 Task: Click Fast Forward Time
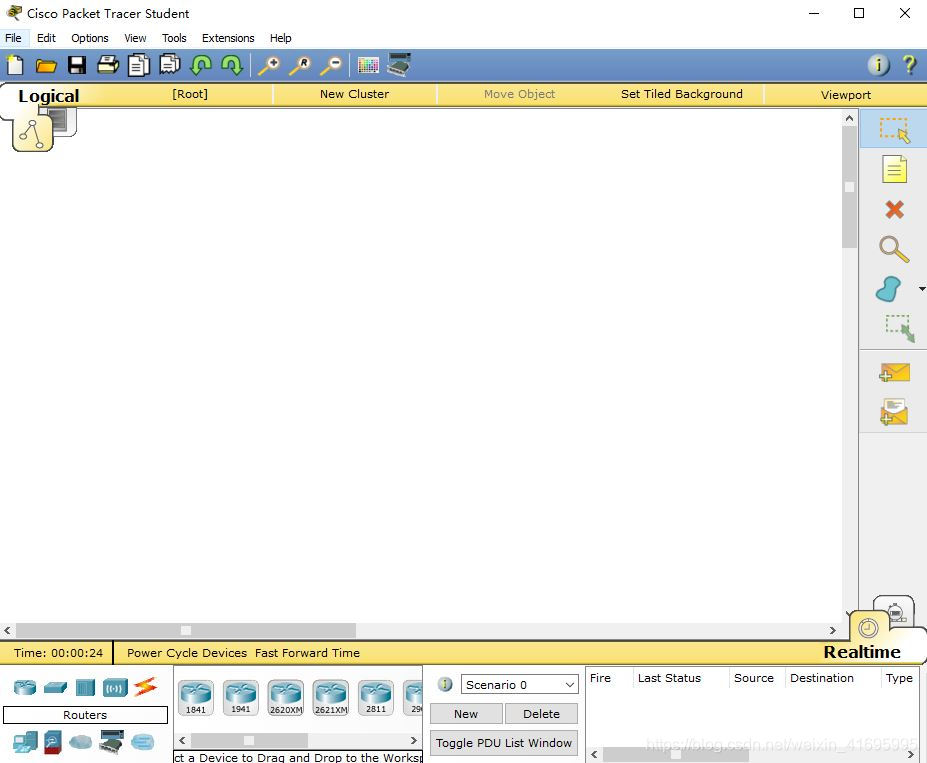coord(307,652)
